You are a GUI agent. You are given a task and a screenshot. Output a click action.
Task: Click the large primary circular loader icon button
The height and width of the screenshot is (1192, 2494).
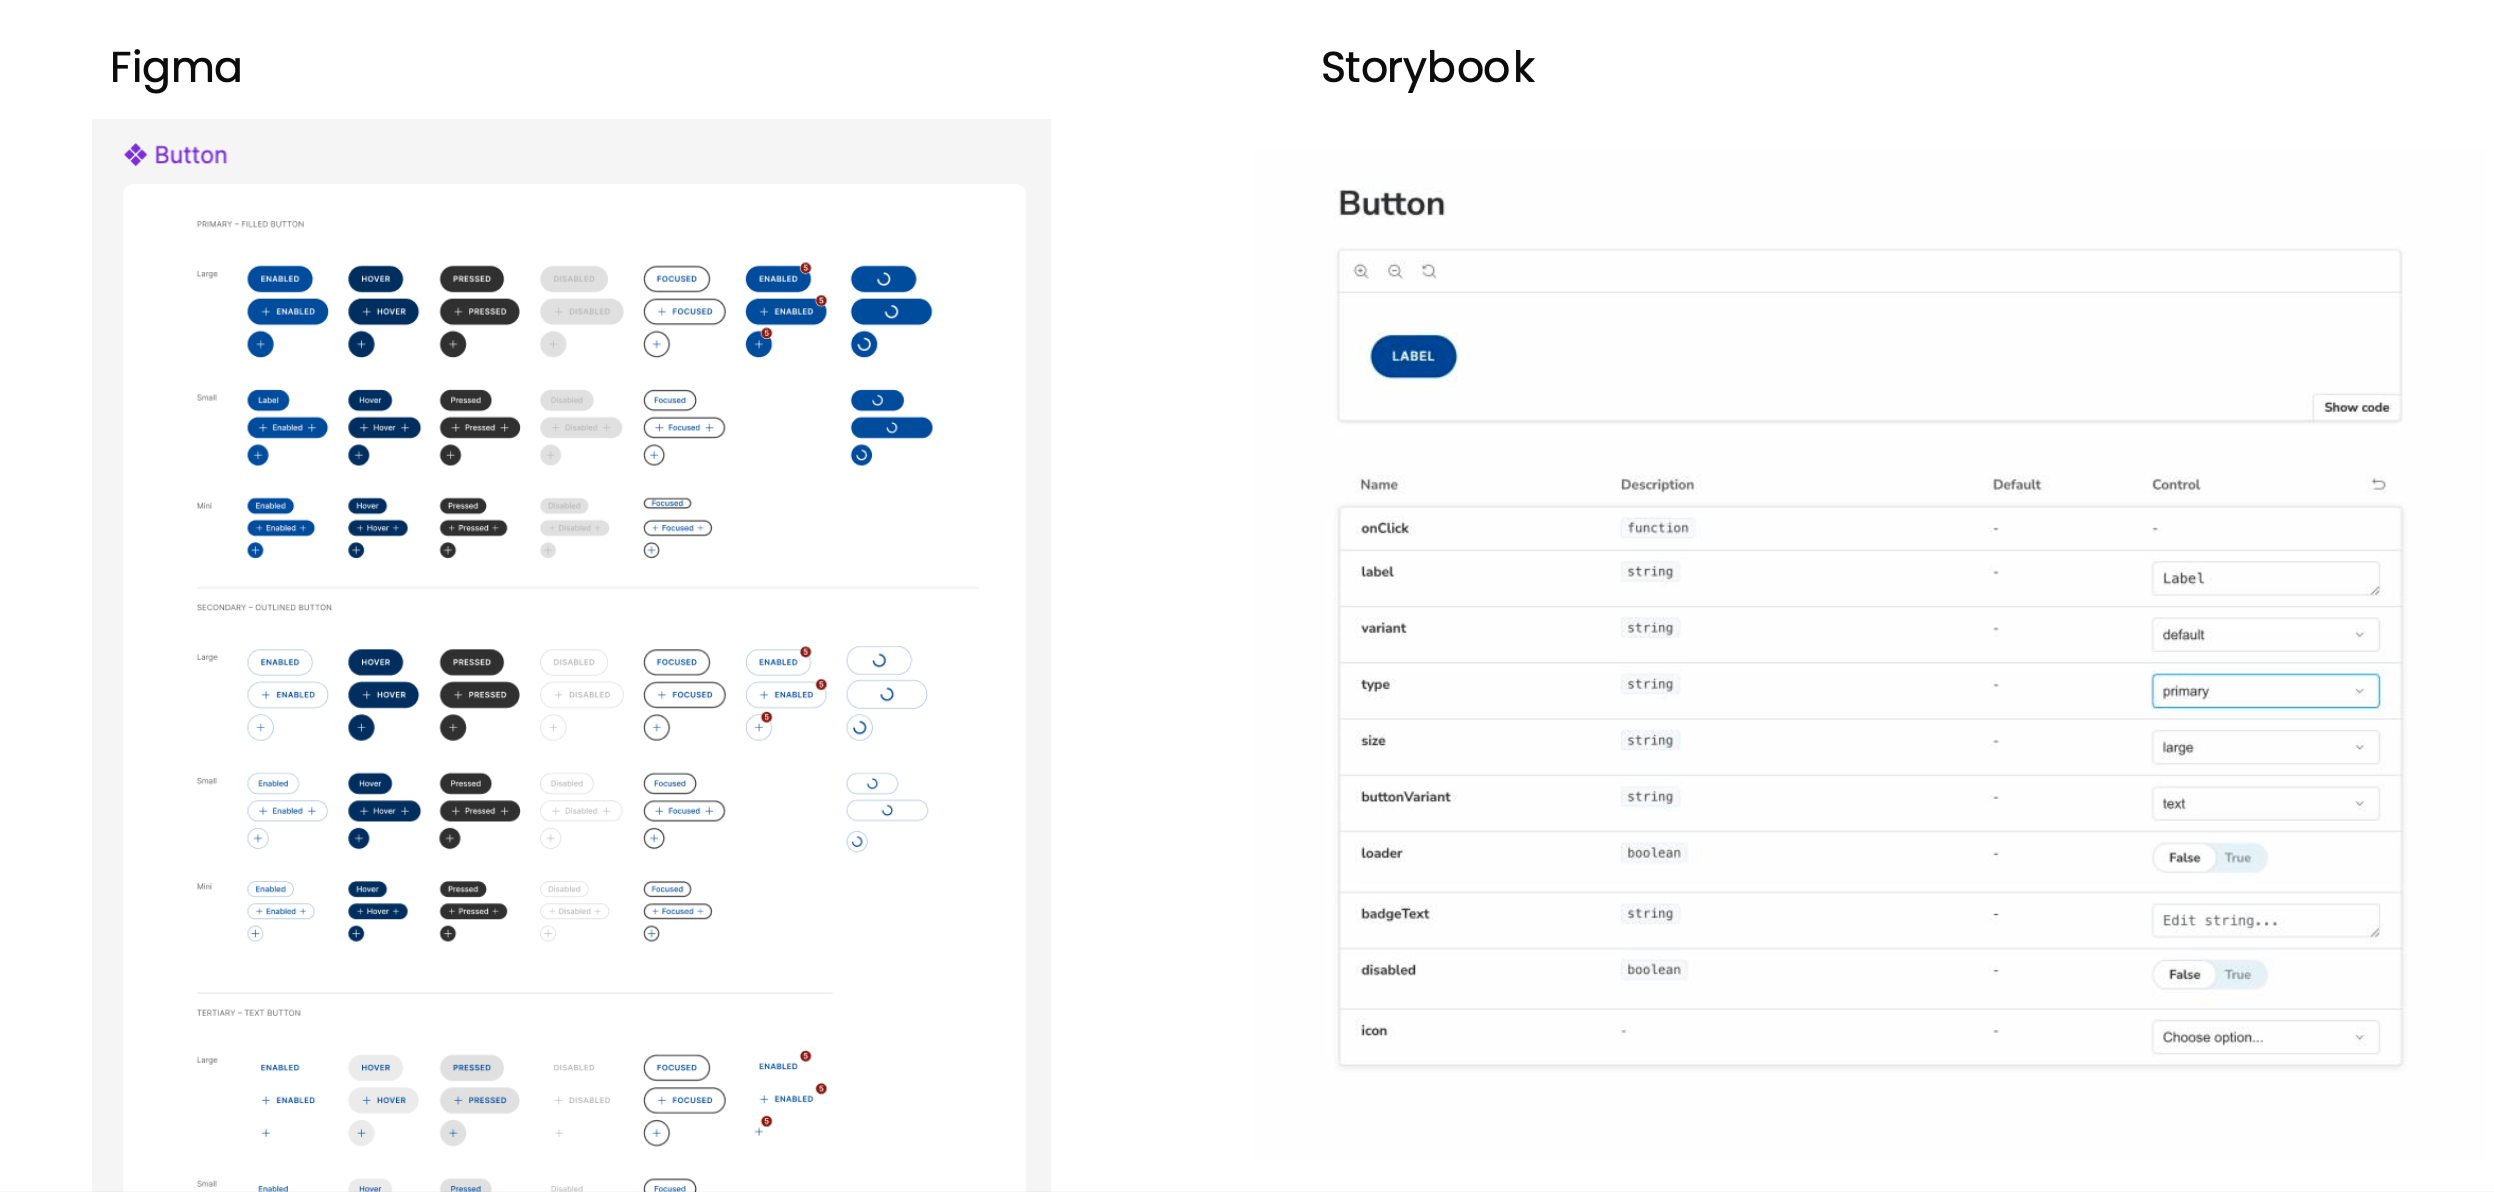[864, 344]
